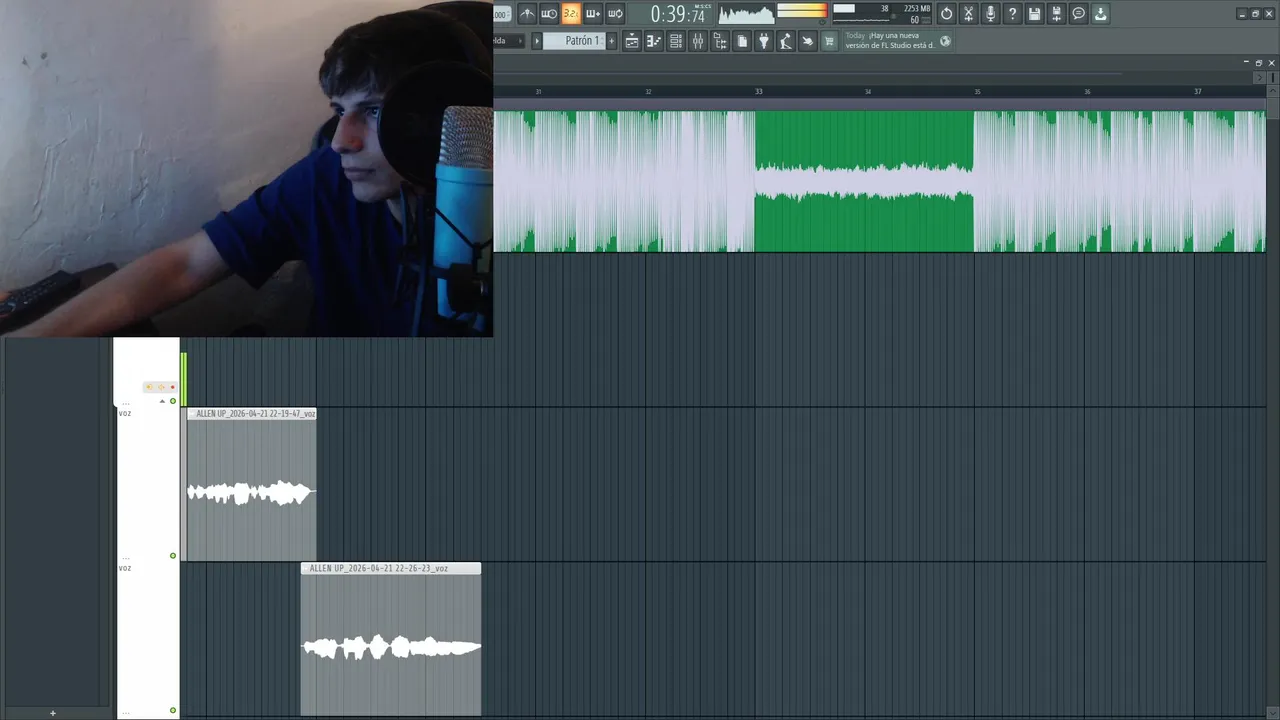Open the audio editor scissors icon

968,13
